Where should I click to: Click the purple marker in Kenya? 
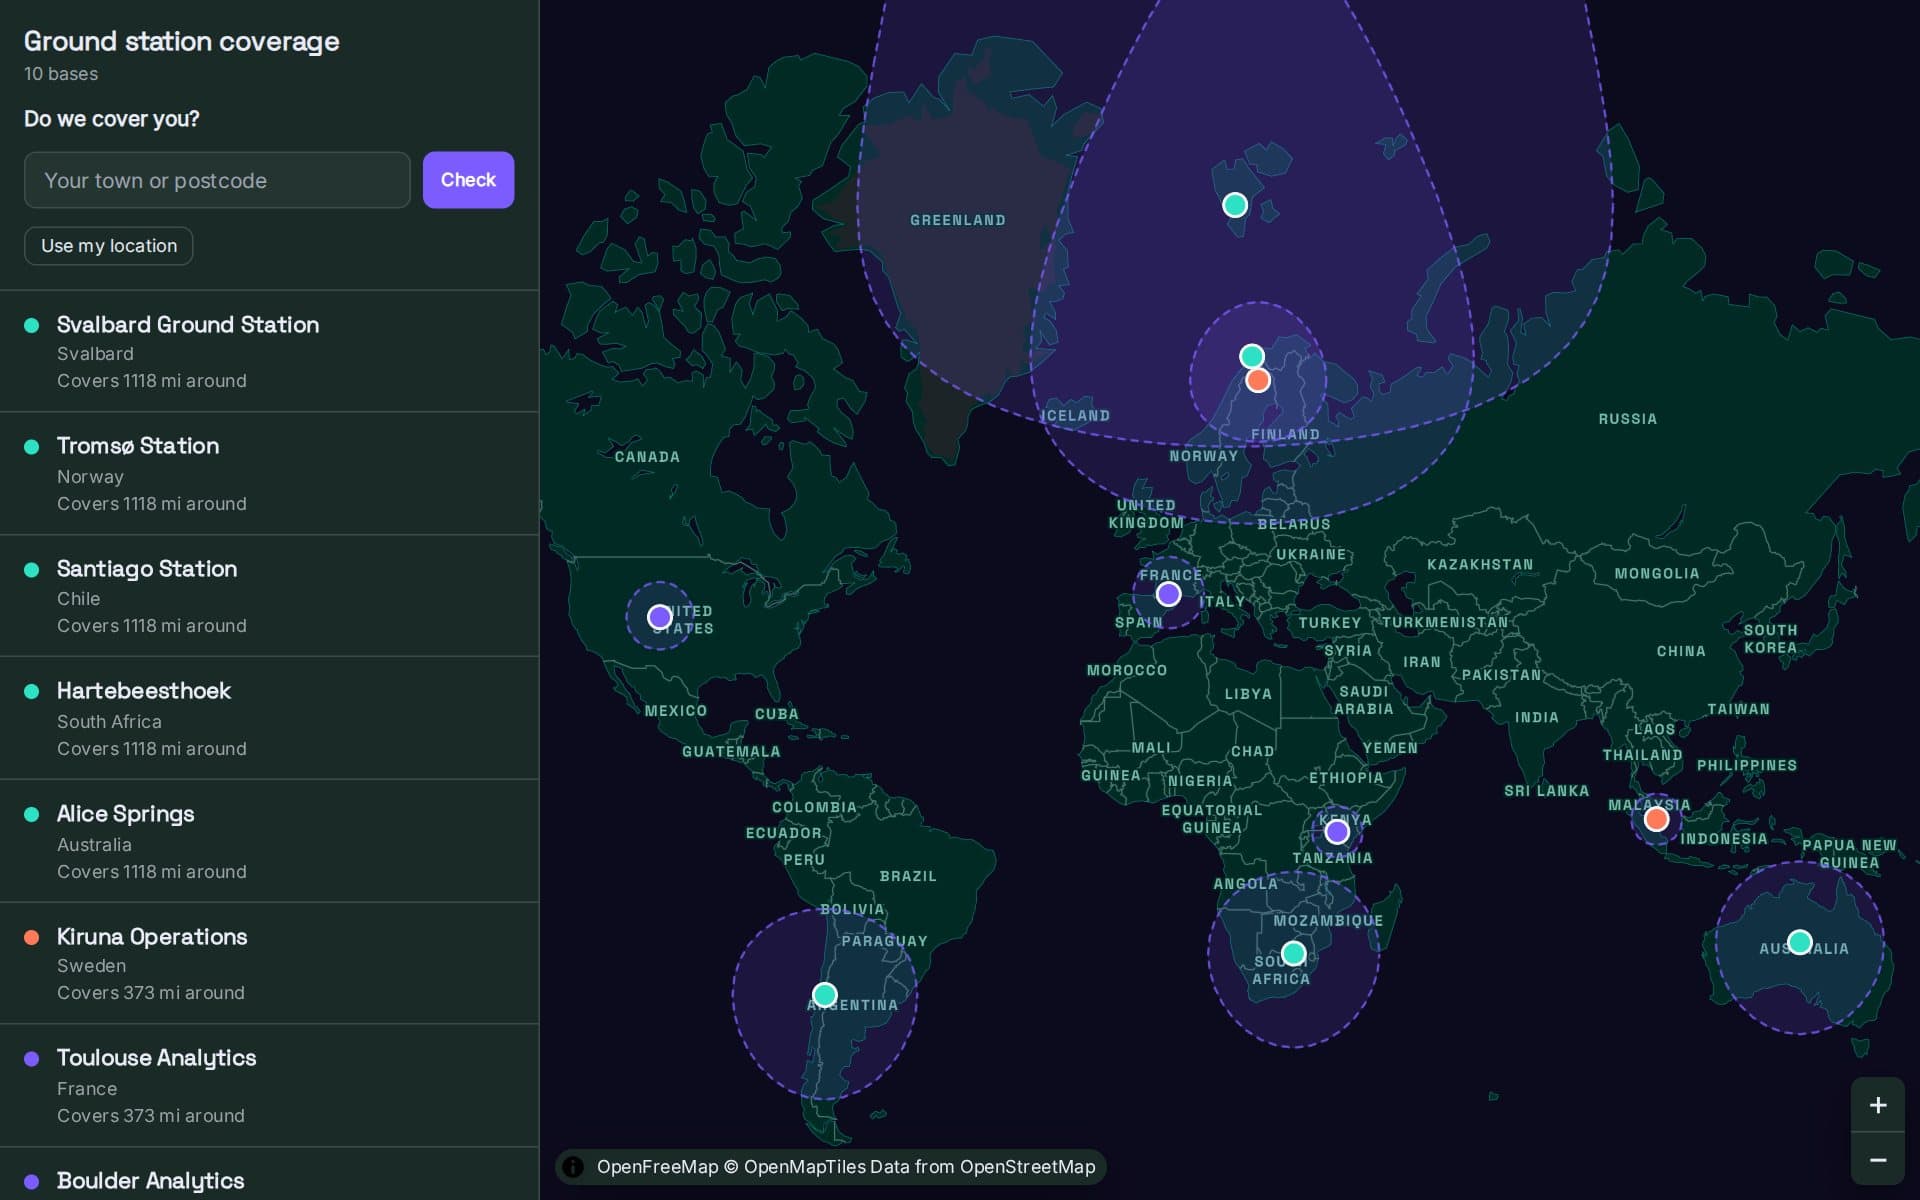tap(1337, 831)
